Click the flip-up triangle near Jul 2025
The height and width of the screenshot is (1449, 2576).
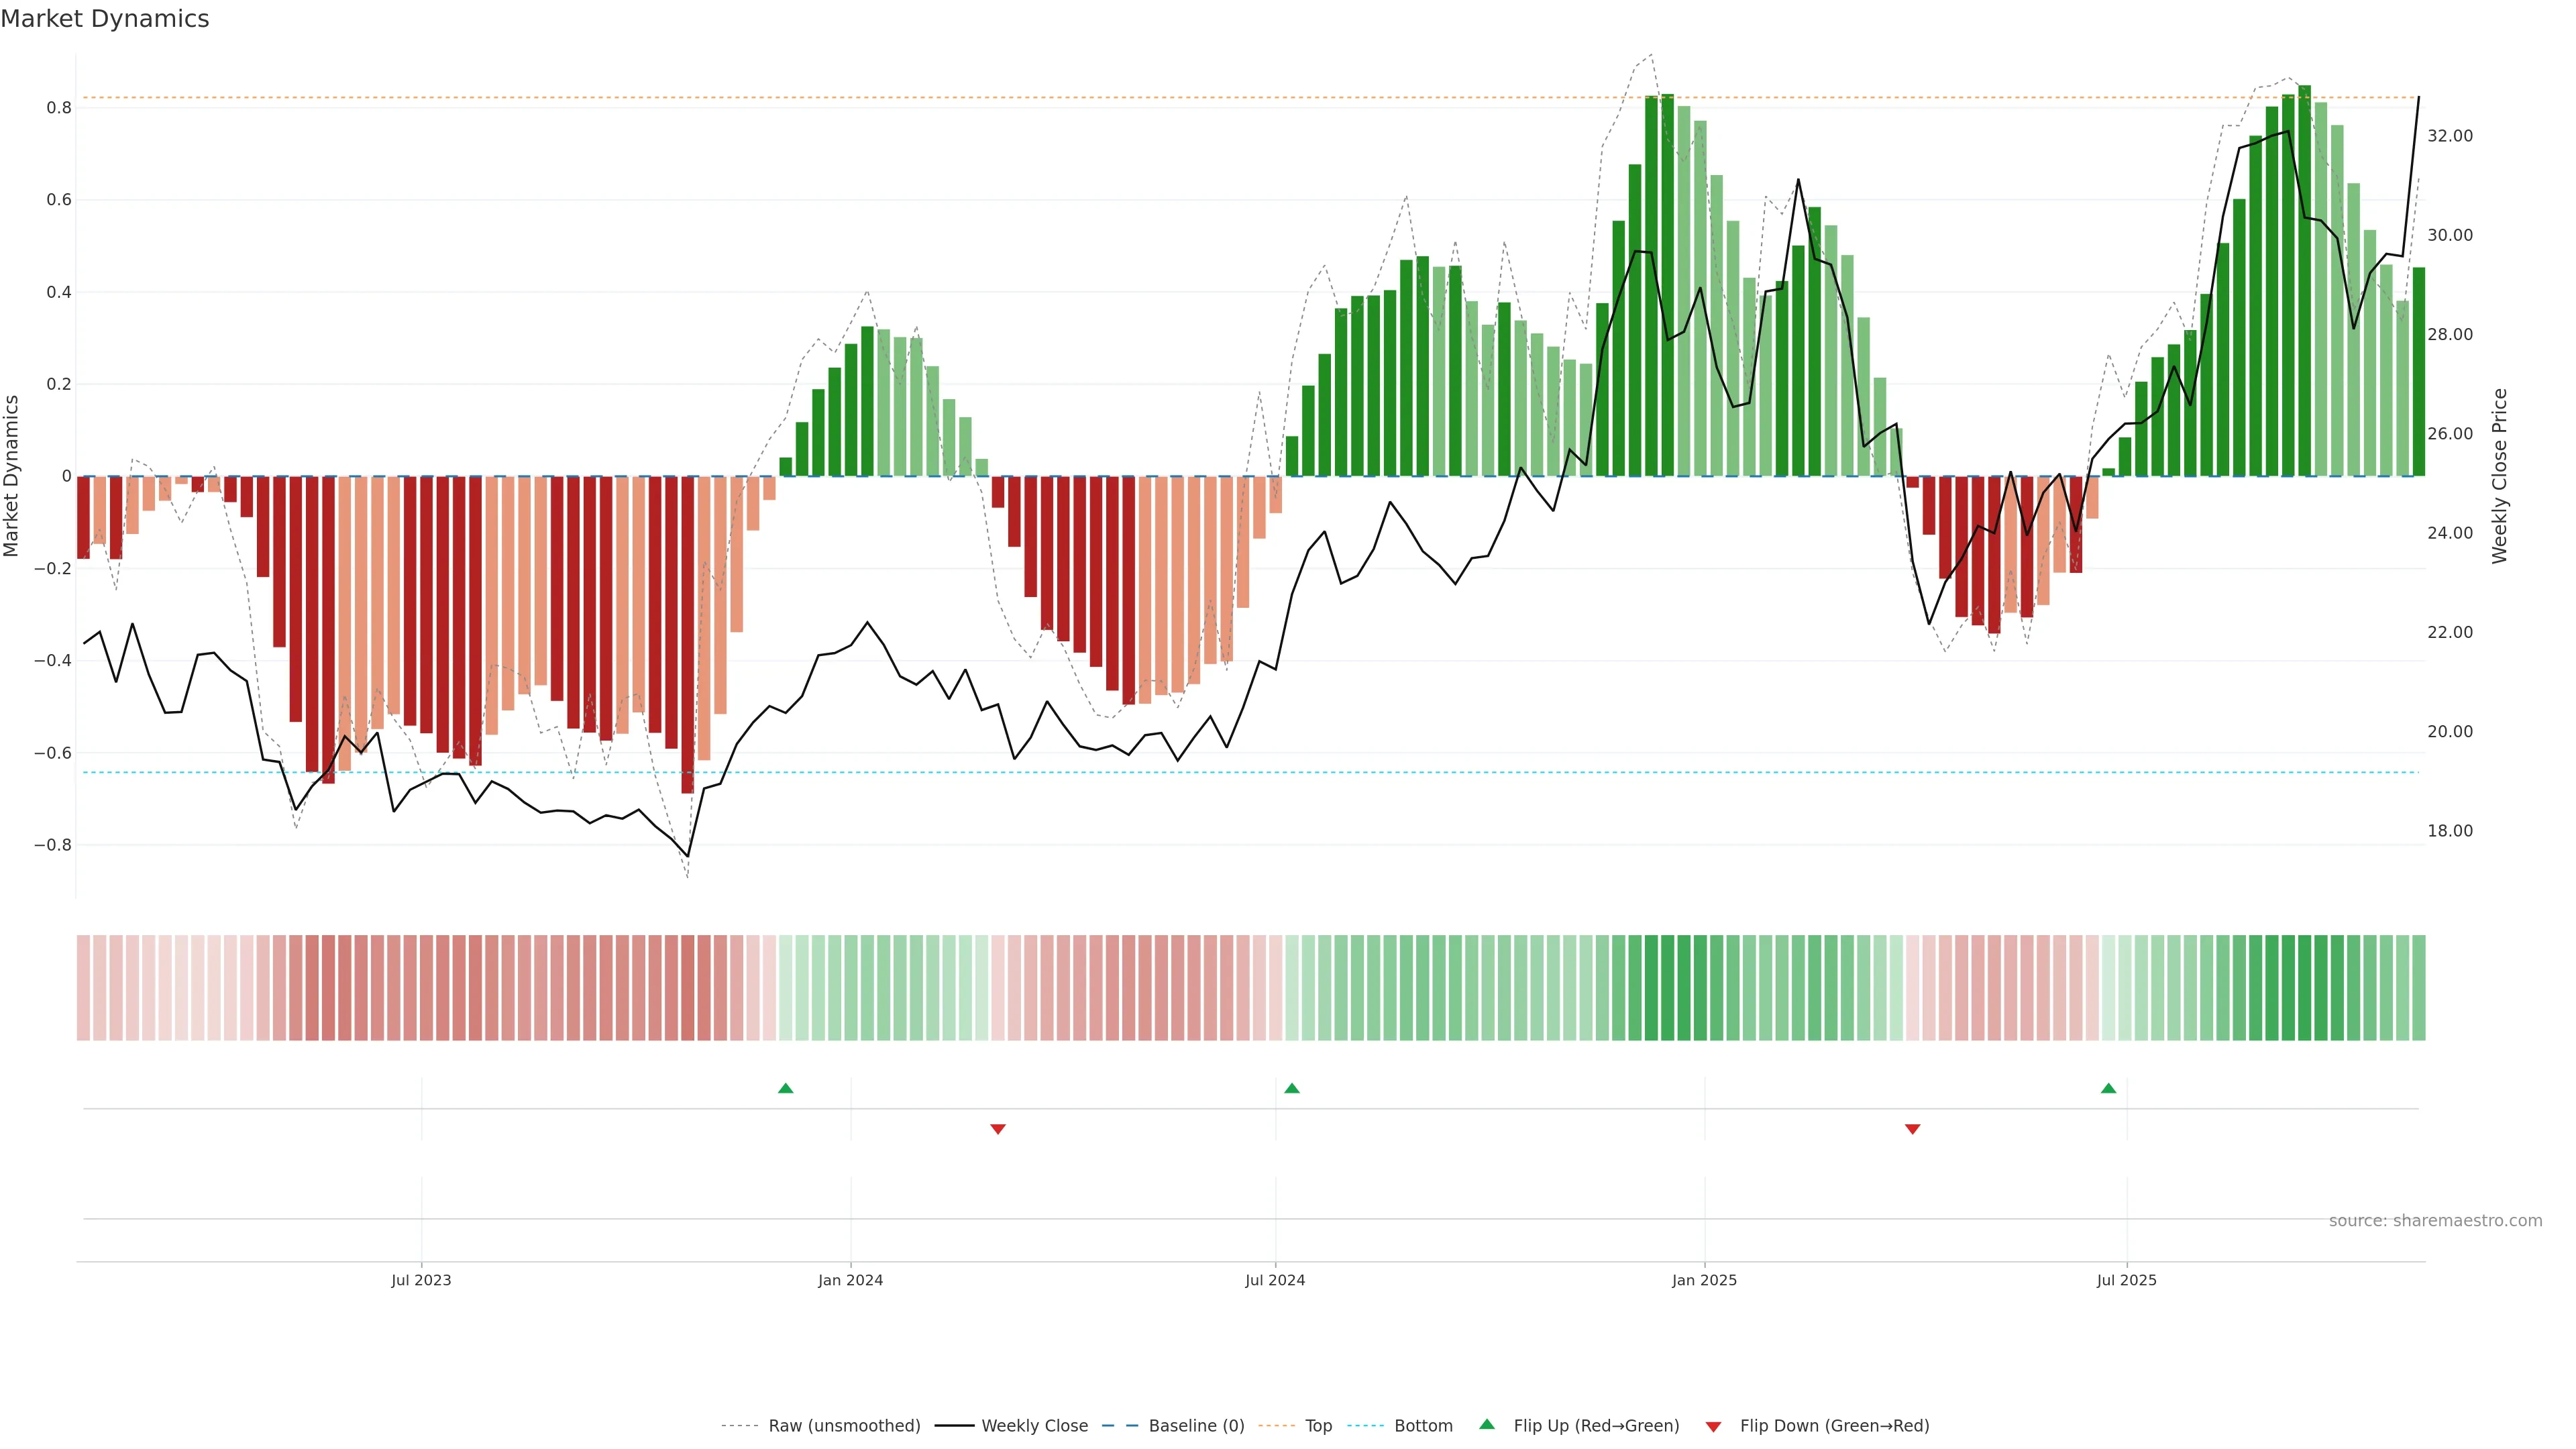coord(2108,1088)
